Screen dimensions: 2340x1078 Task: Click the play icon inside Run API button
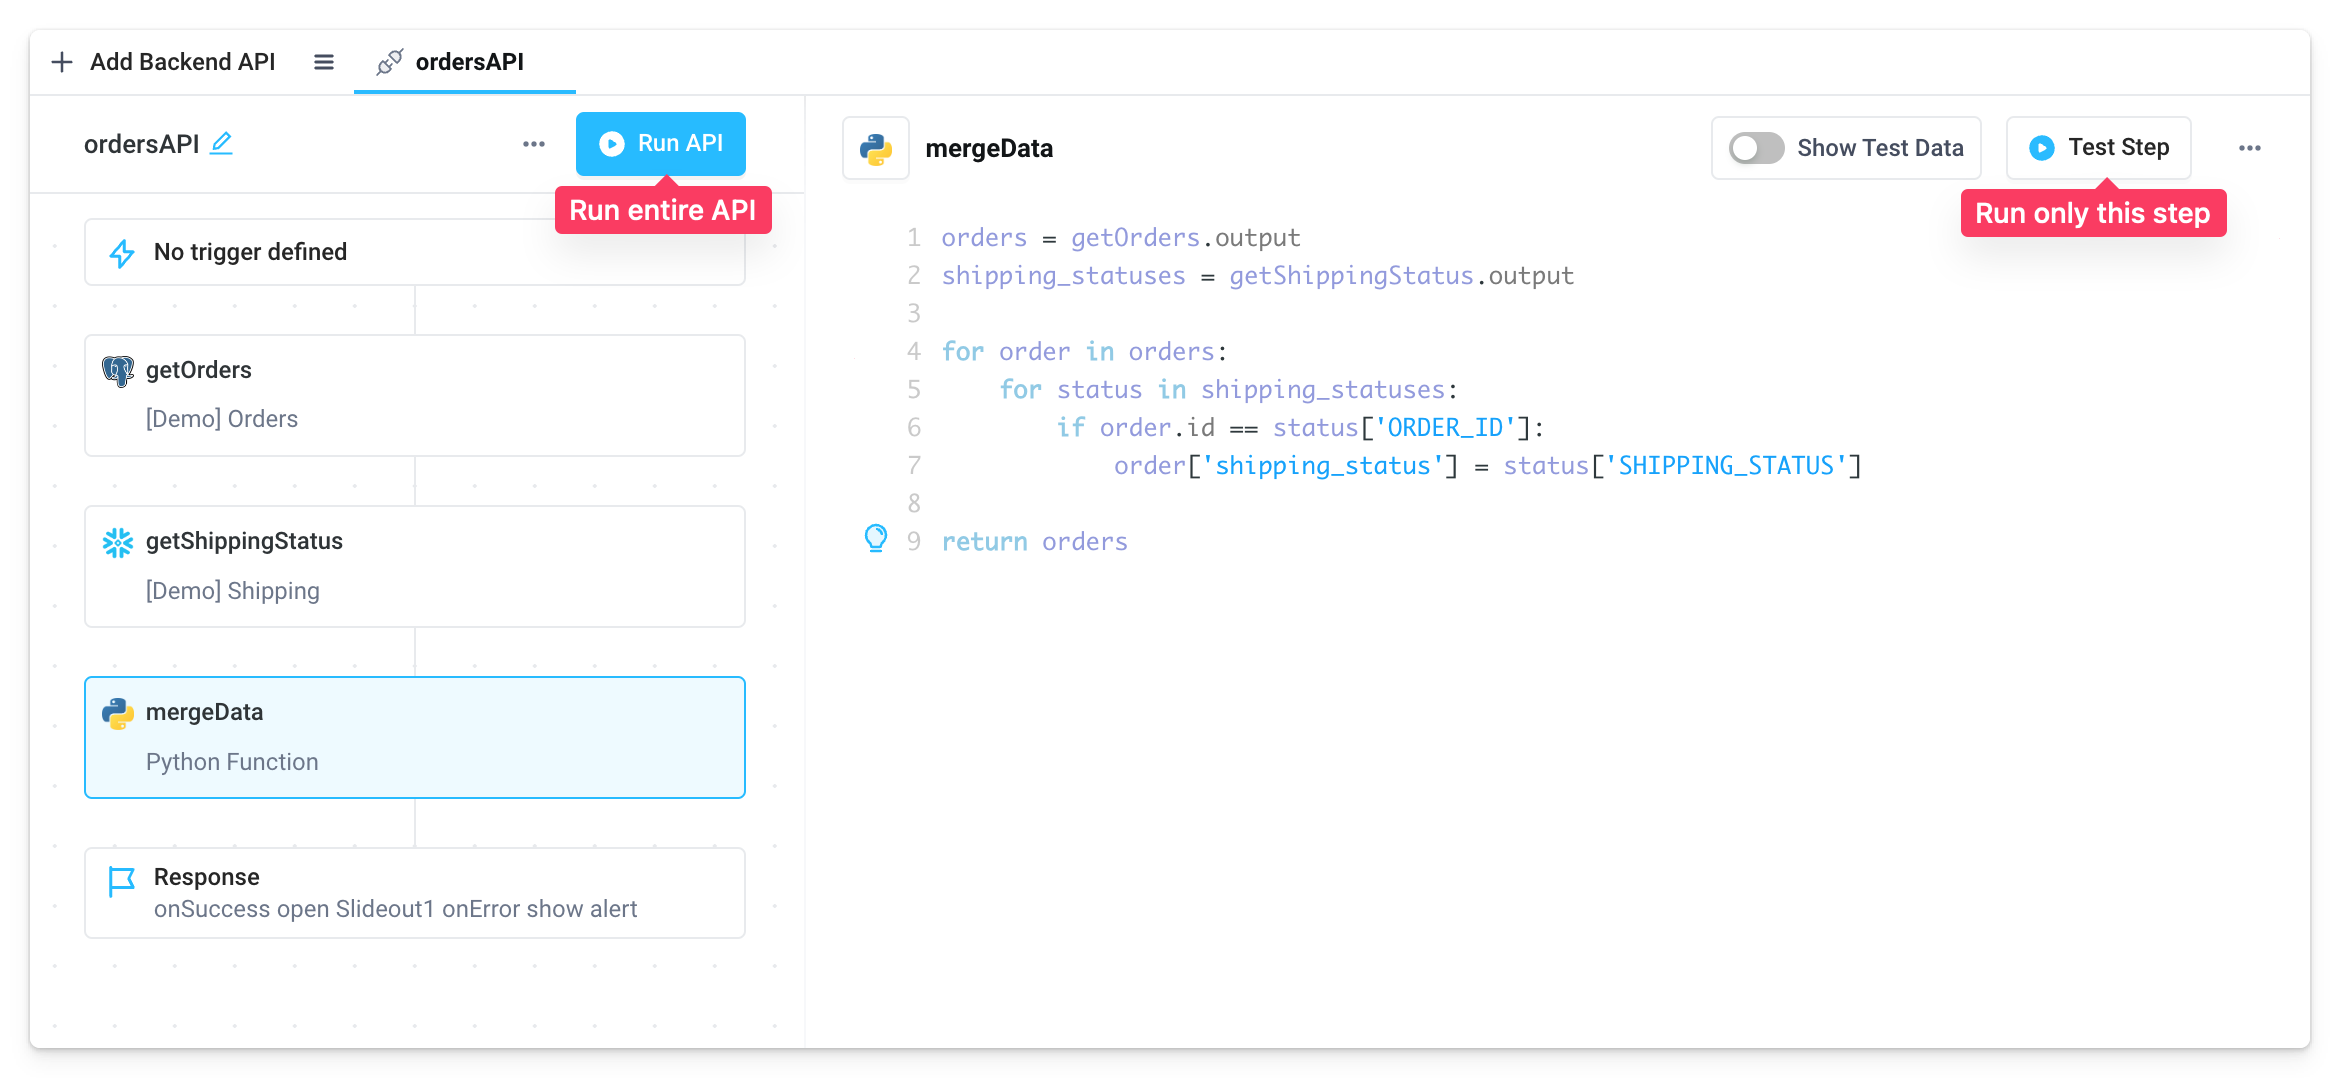point(611,143)
